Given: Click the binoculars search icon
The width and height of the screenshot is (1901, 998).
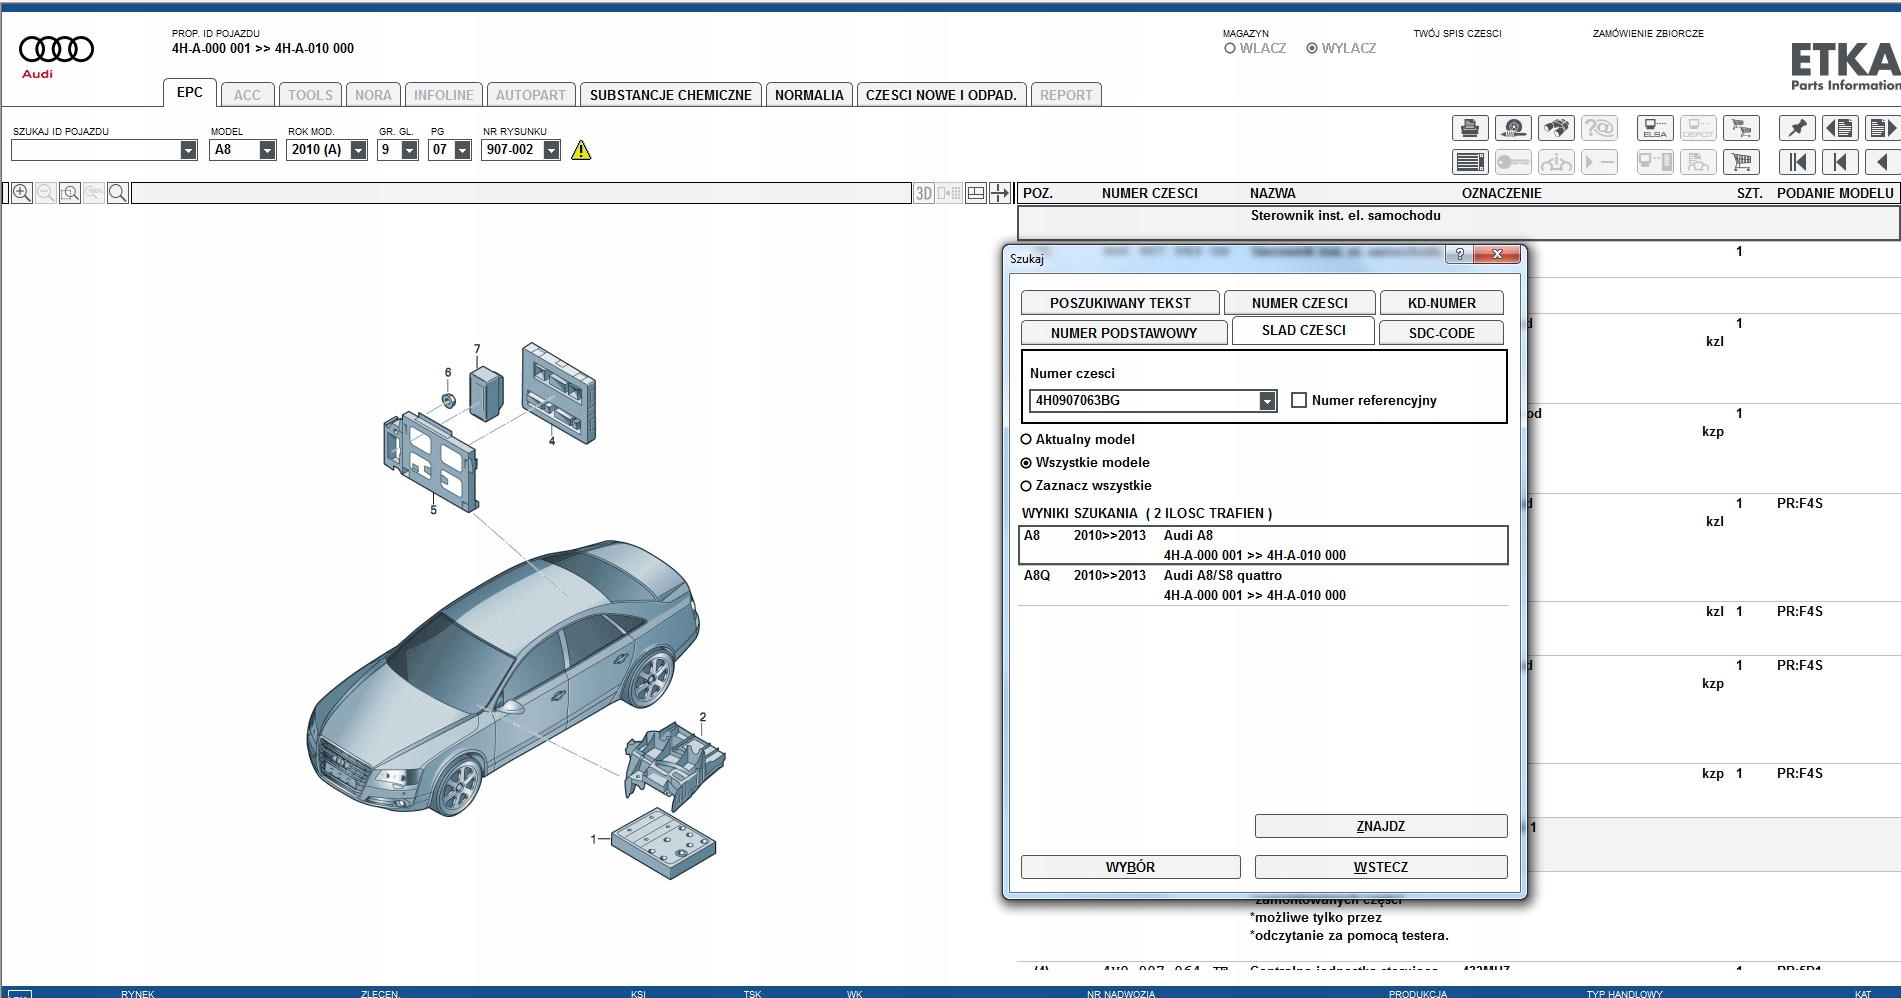Looking at the screenshot, I should 1556,128.
